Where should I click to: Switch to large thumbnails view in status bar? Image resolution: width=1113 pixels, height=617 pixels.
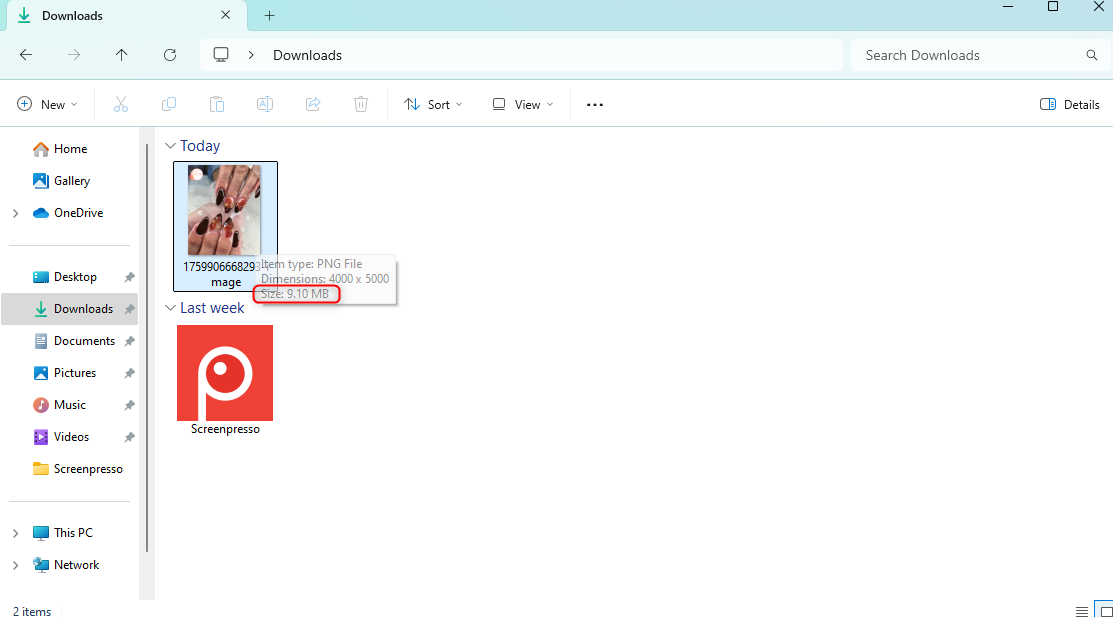point(1104,611)
